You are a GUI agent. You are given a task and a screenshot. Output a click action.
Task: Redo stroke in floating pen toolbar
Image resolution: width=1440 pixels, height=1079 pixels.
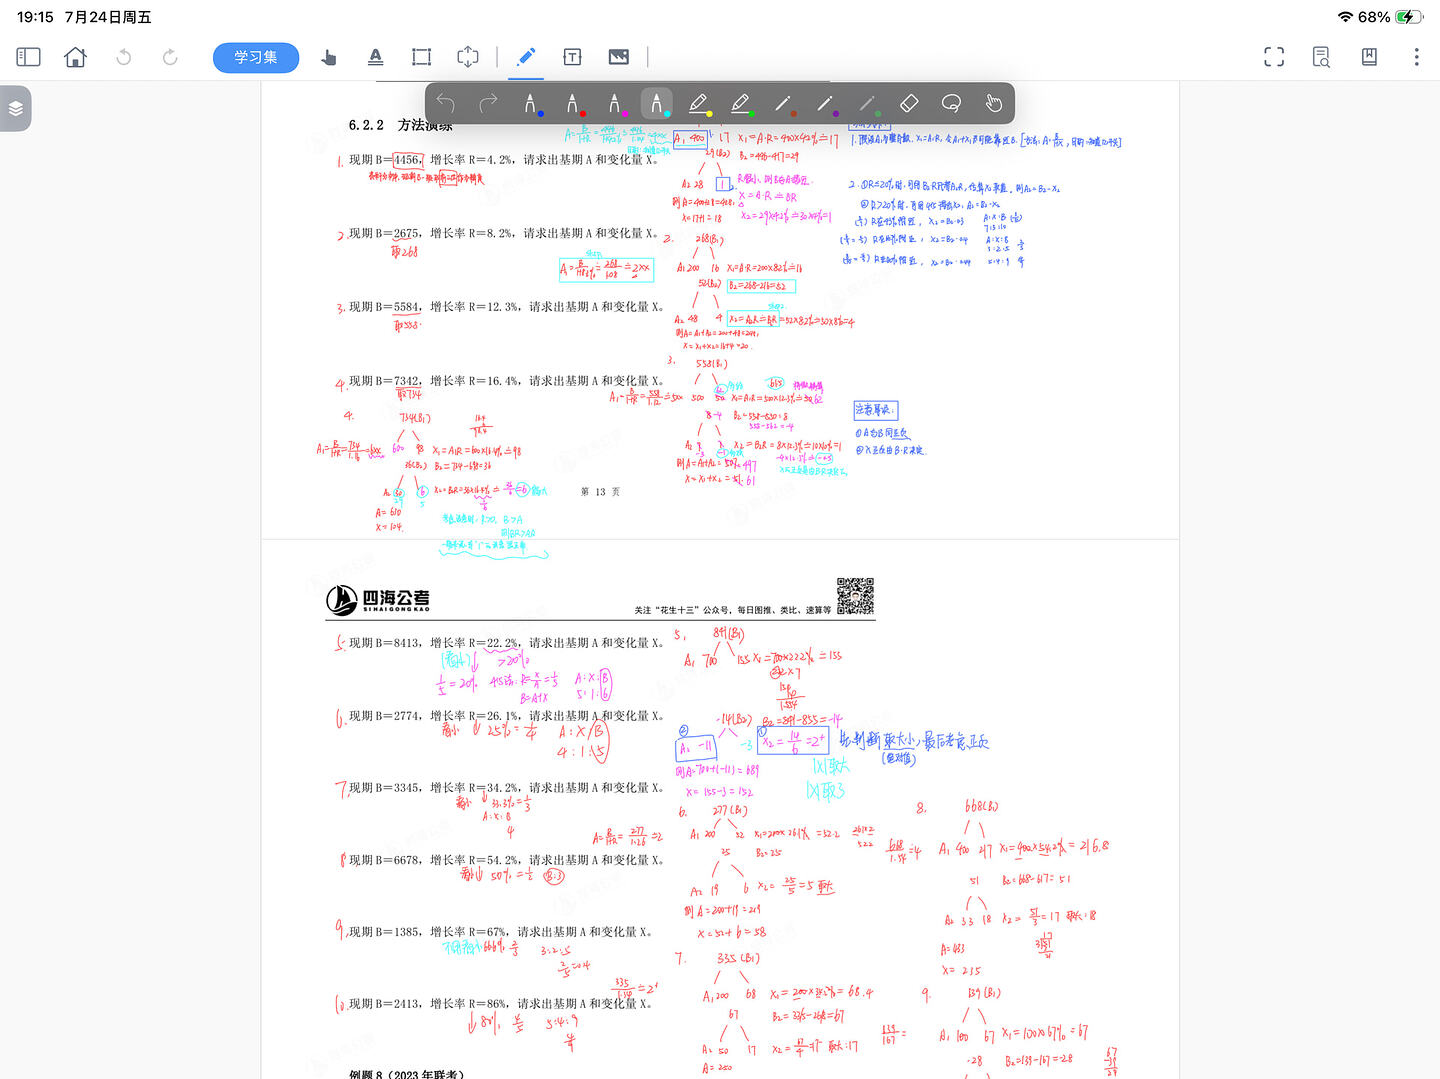(488, 103)
